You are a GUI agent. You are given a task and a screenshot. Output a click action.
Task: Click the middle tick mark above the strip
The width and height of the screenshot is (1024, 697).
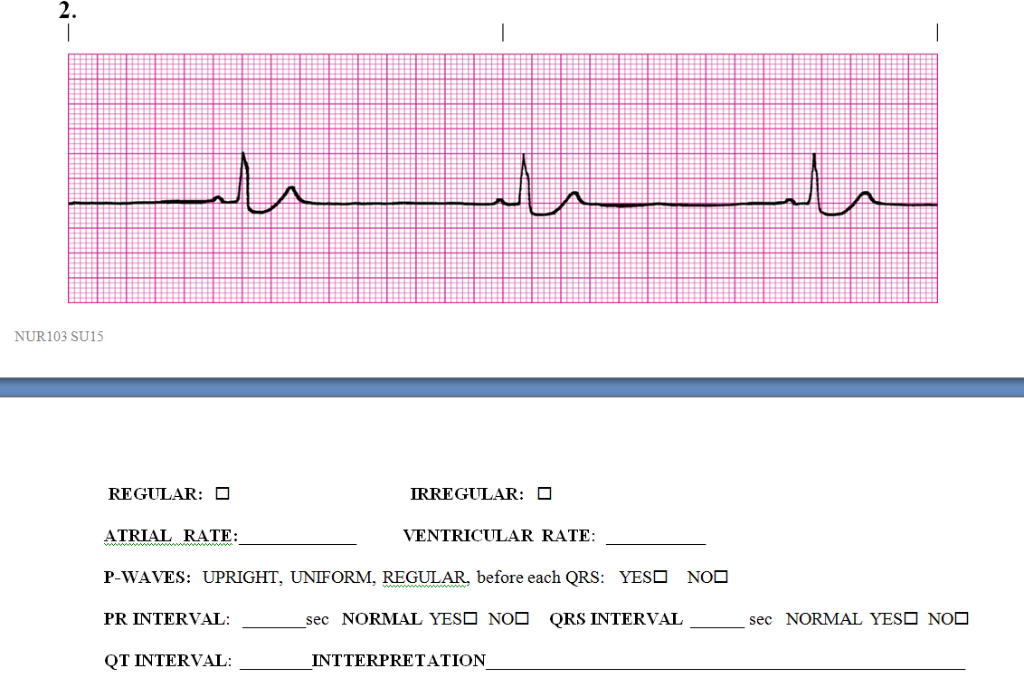click(502, 32)
